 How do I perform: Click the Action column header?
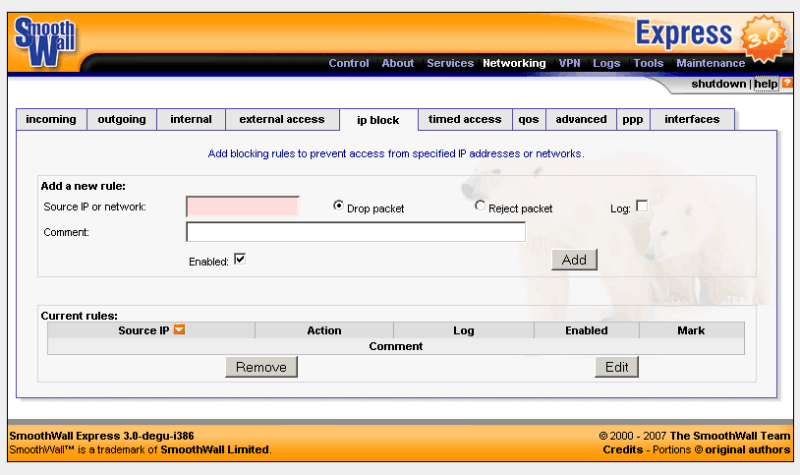point(324,330)
